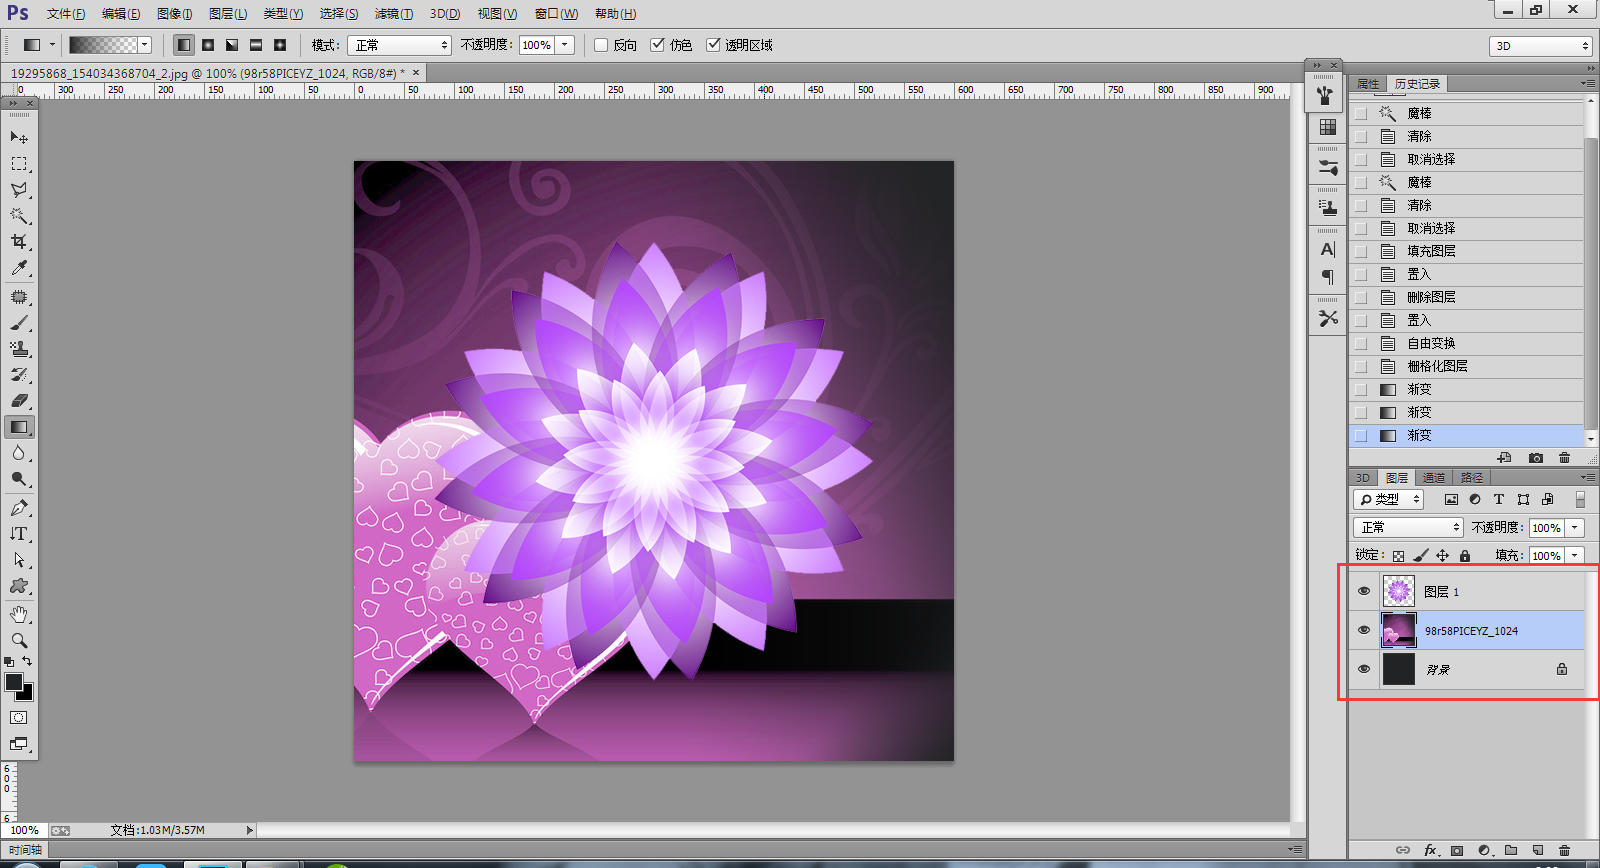
Task: Create new group folder icon
Action: [x=1511, y=850]
